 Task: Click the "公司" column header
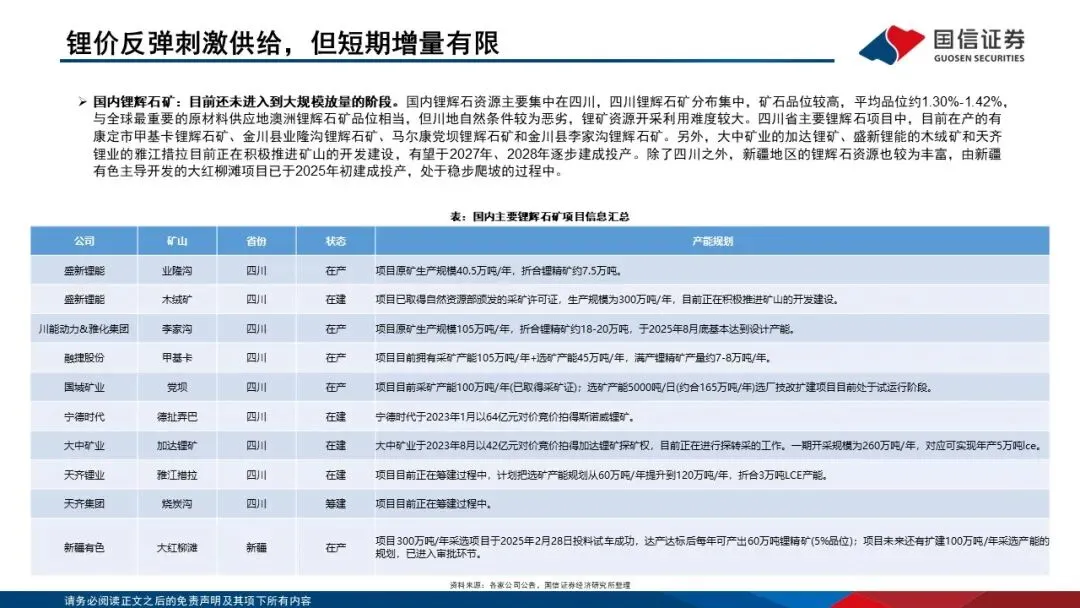click(84, 241)
